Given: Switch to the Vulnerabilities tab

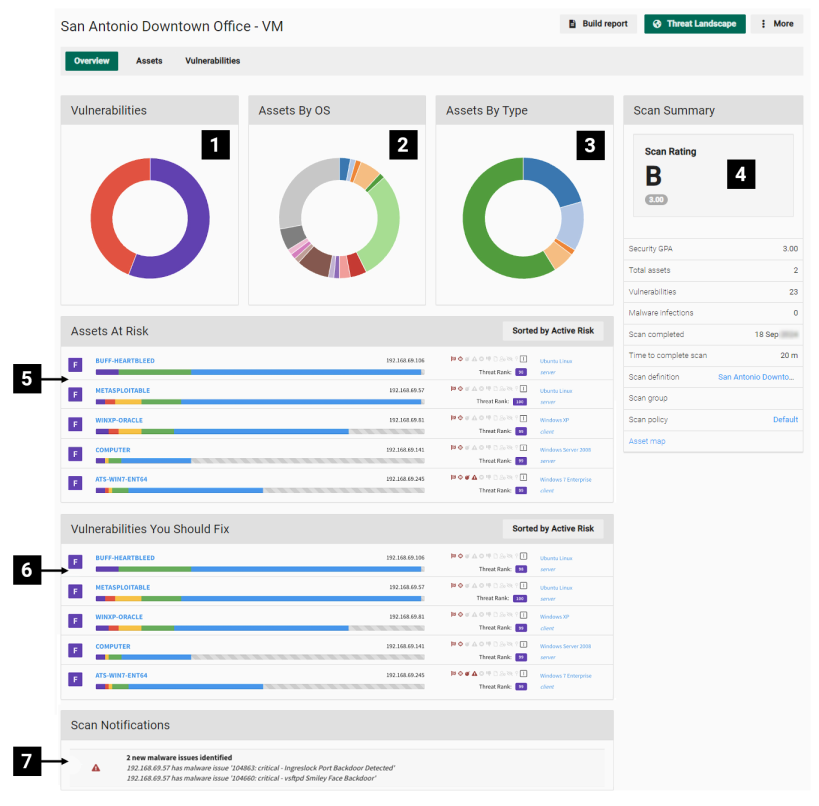Looking at the screenshot, I should [x=211, y=61].
